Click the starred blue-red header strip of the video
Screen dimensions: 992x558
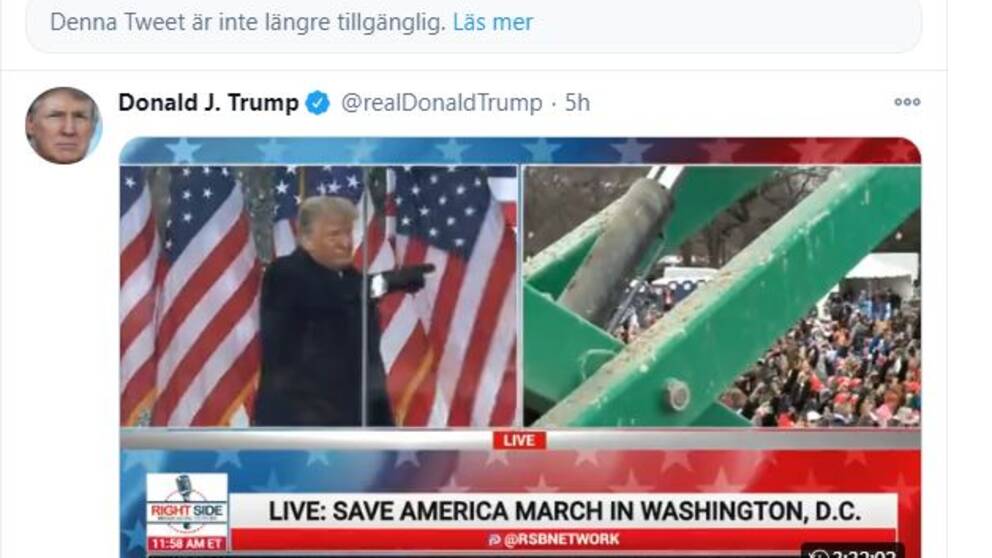[x=520, y=151]
